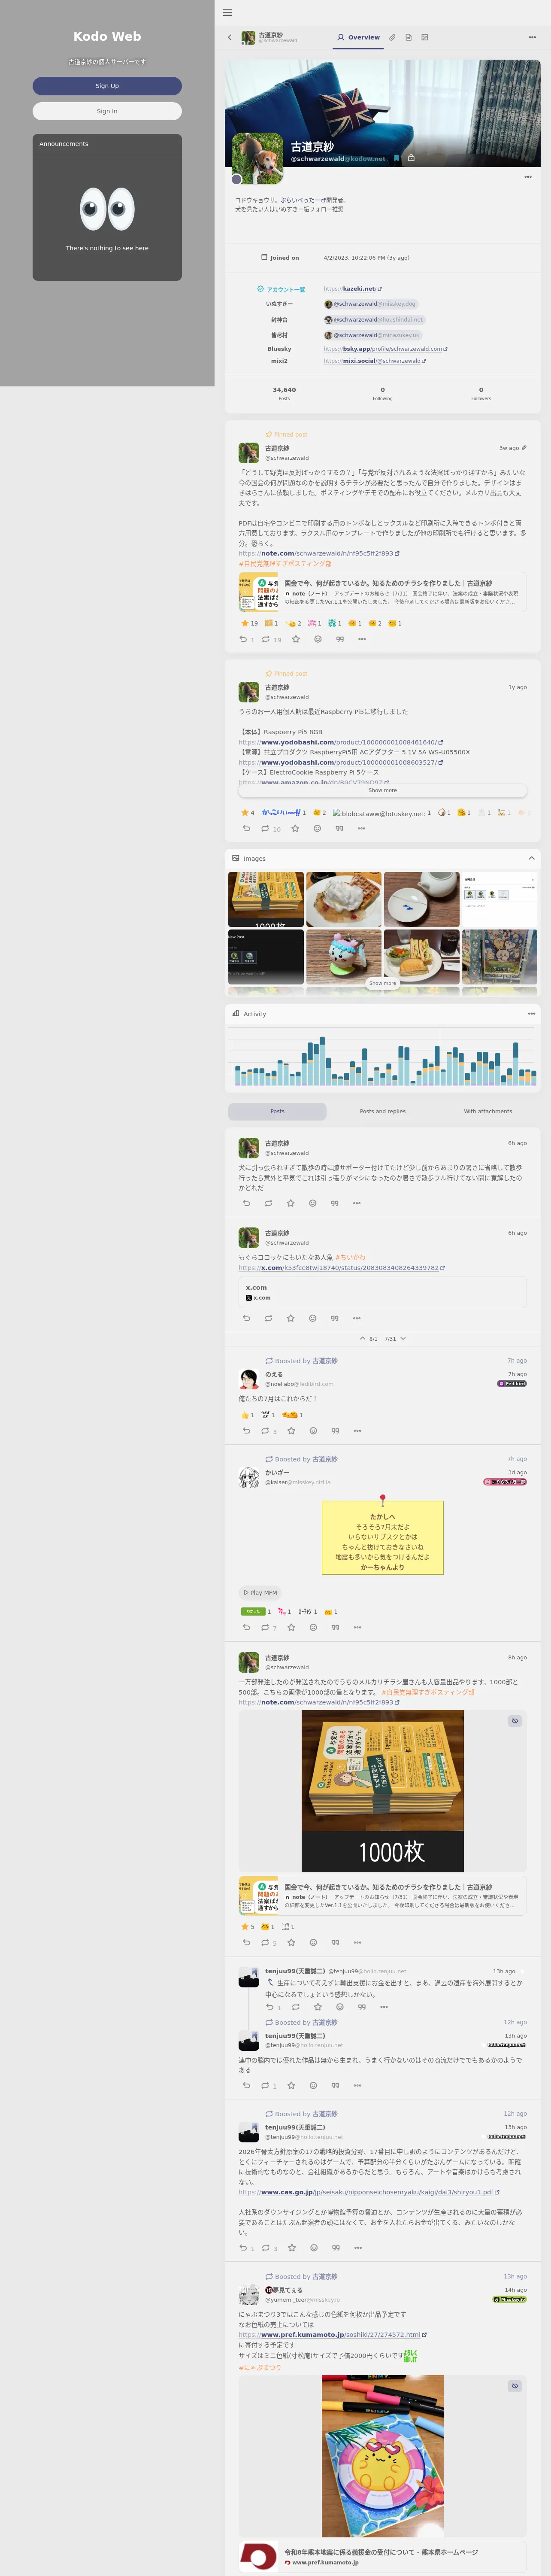
Task: Open emoji reaction picker on 3w-ago pinned post
Action: pyautogui.click(x=318, y=639)
